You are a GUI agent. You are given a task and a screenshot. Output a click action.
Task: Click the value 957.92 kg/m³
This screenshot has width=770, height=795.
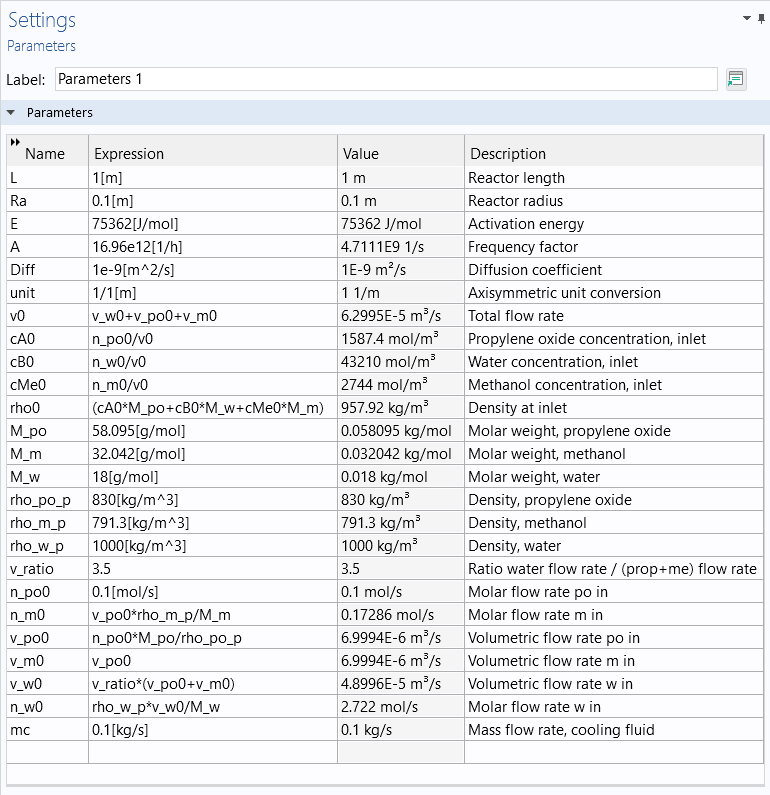click(x=400, y=408)
